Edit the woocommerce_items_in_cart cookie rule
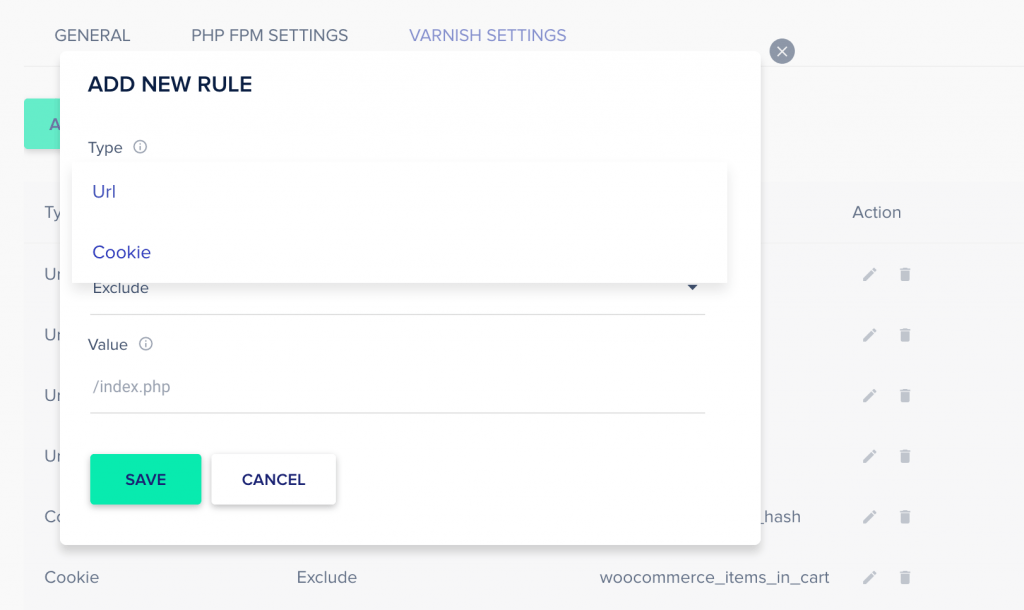 click(x=869, y=577)
